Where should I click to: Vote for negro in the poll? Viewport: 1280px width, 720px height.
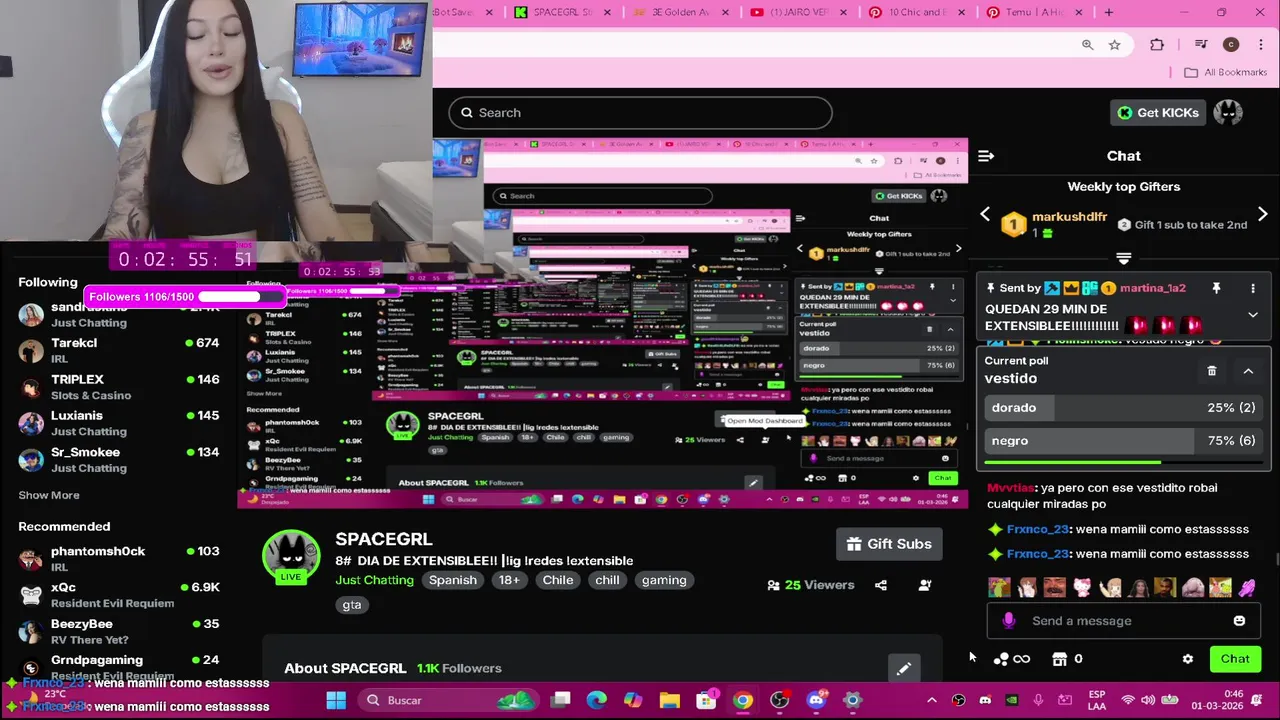1123,441
